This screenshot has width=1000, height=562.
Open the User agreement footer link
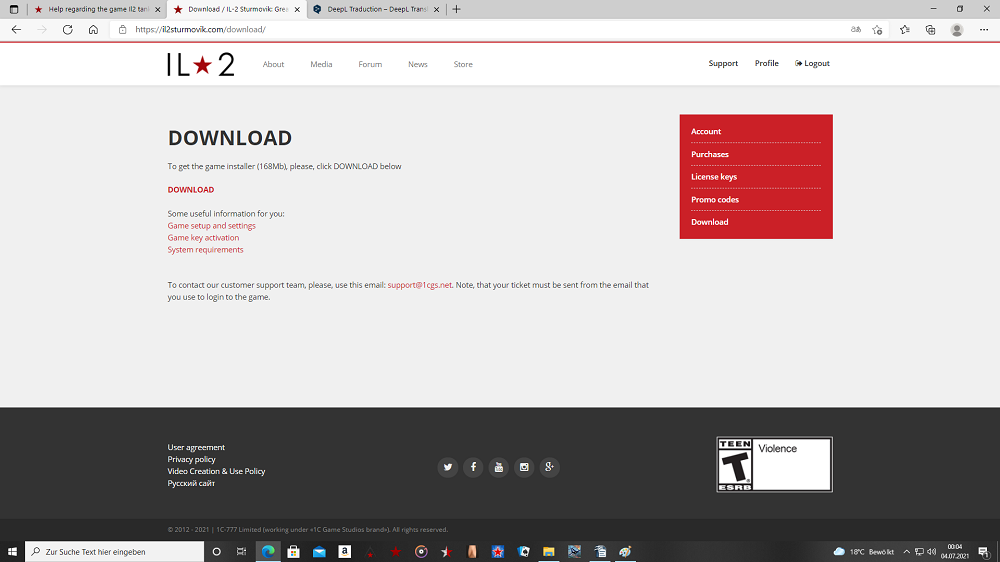point(196,447)
